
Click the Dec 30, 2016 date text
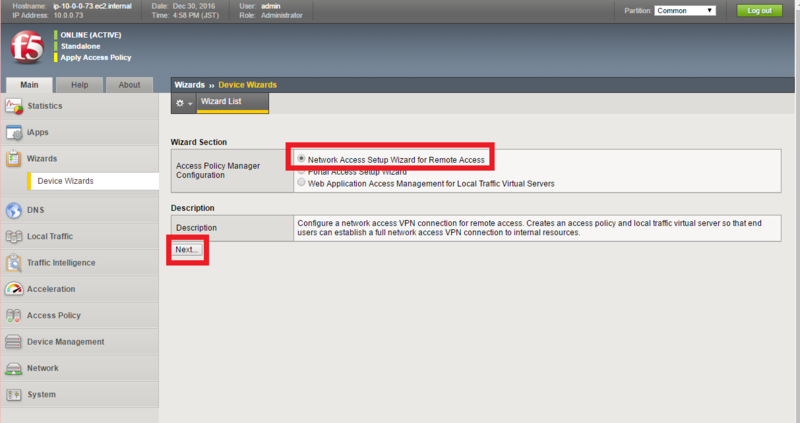point(194,6)
